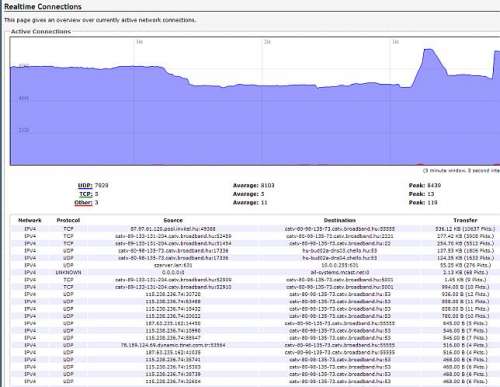Click the 1.45 KB transfer value

(x=465, y=280)
